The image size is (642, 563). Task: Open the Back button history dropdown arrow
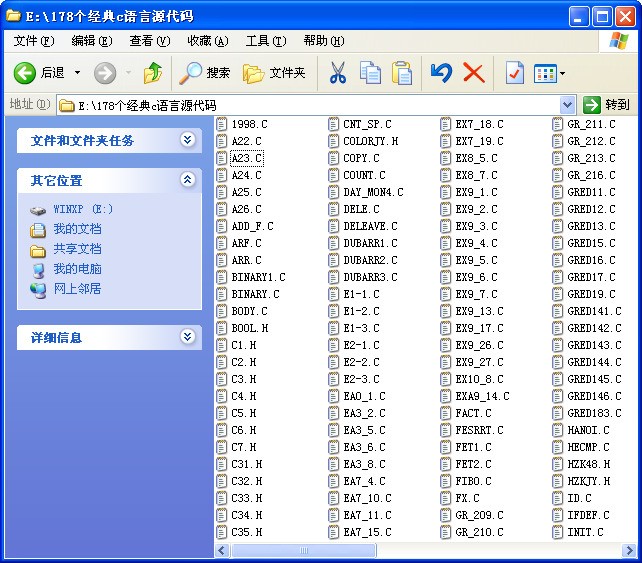click(77, 73)
